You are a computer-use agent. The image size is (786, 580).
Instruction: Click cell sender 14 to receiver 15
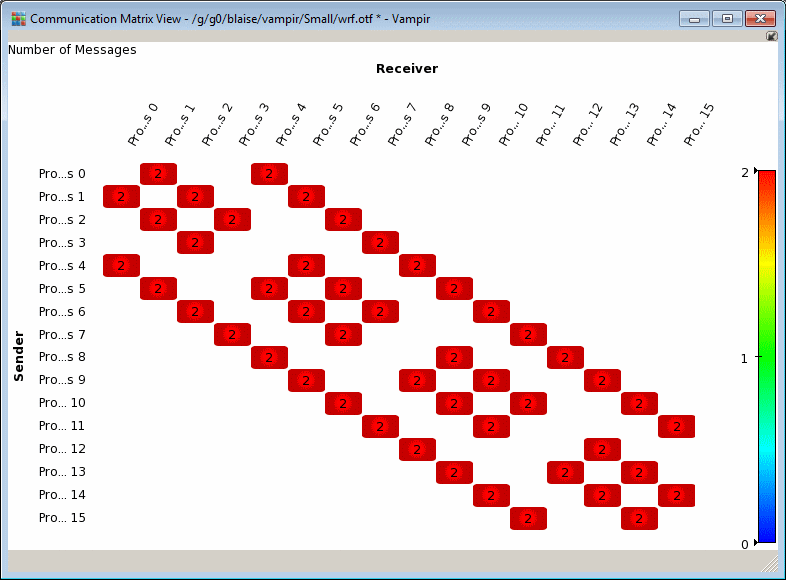pyautogui.click(x=677, y=495)
